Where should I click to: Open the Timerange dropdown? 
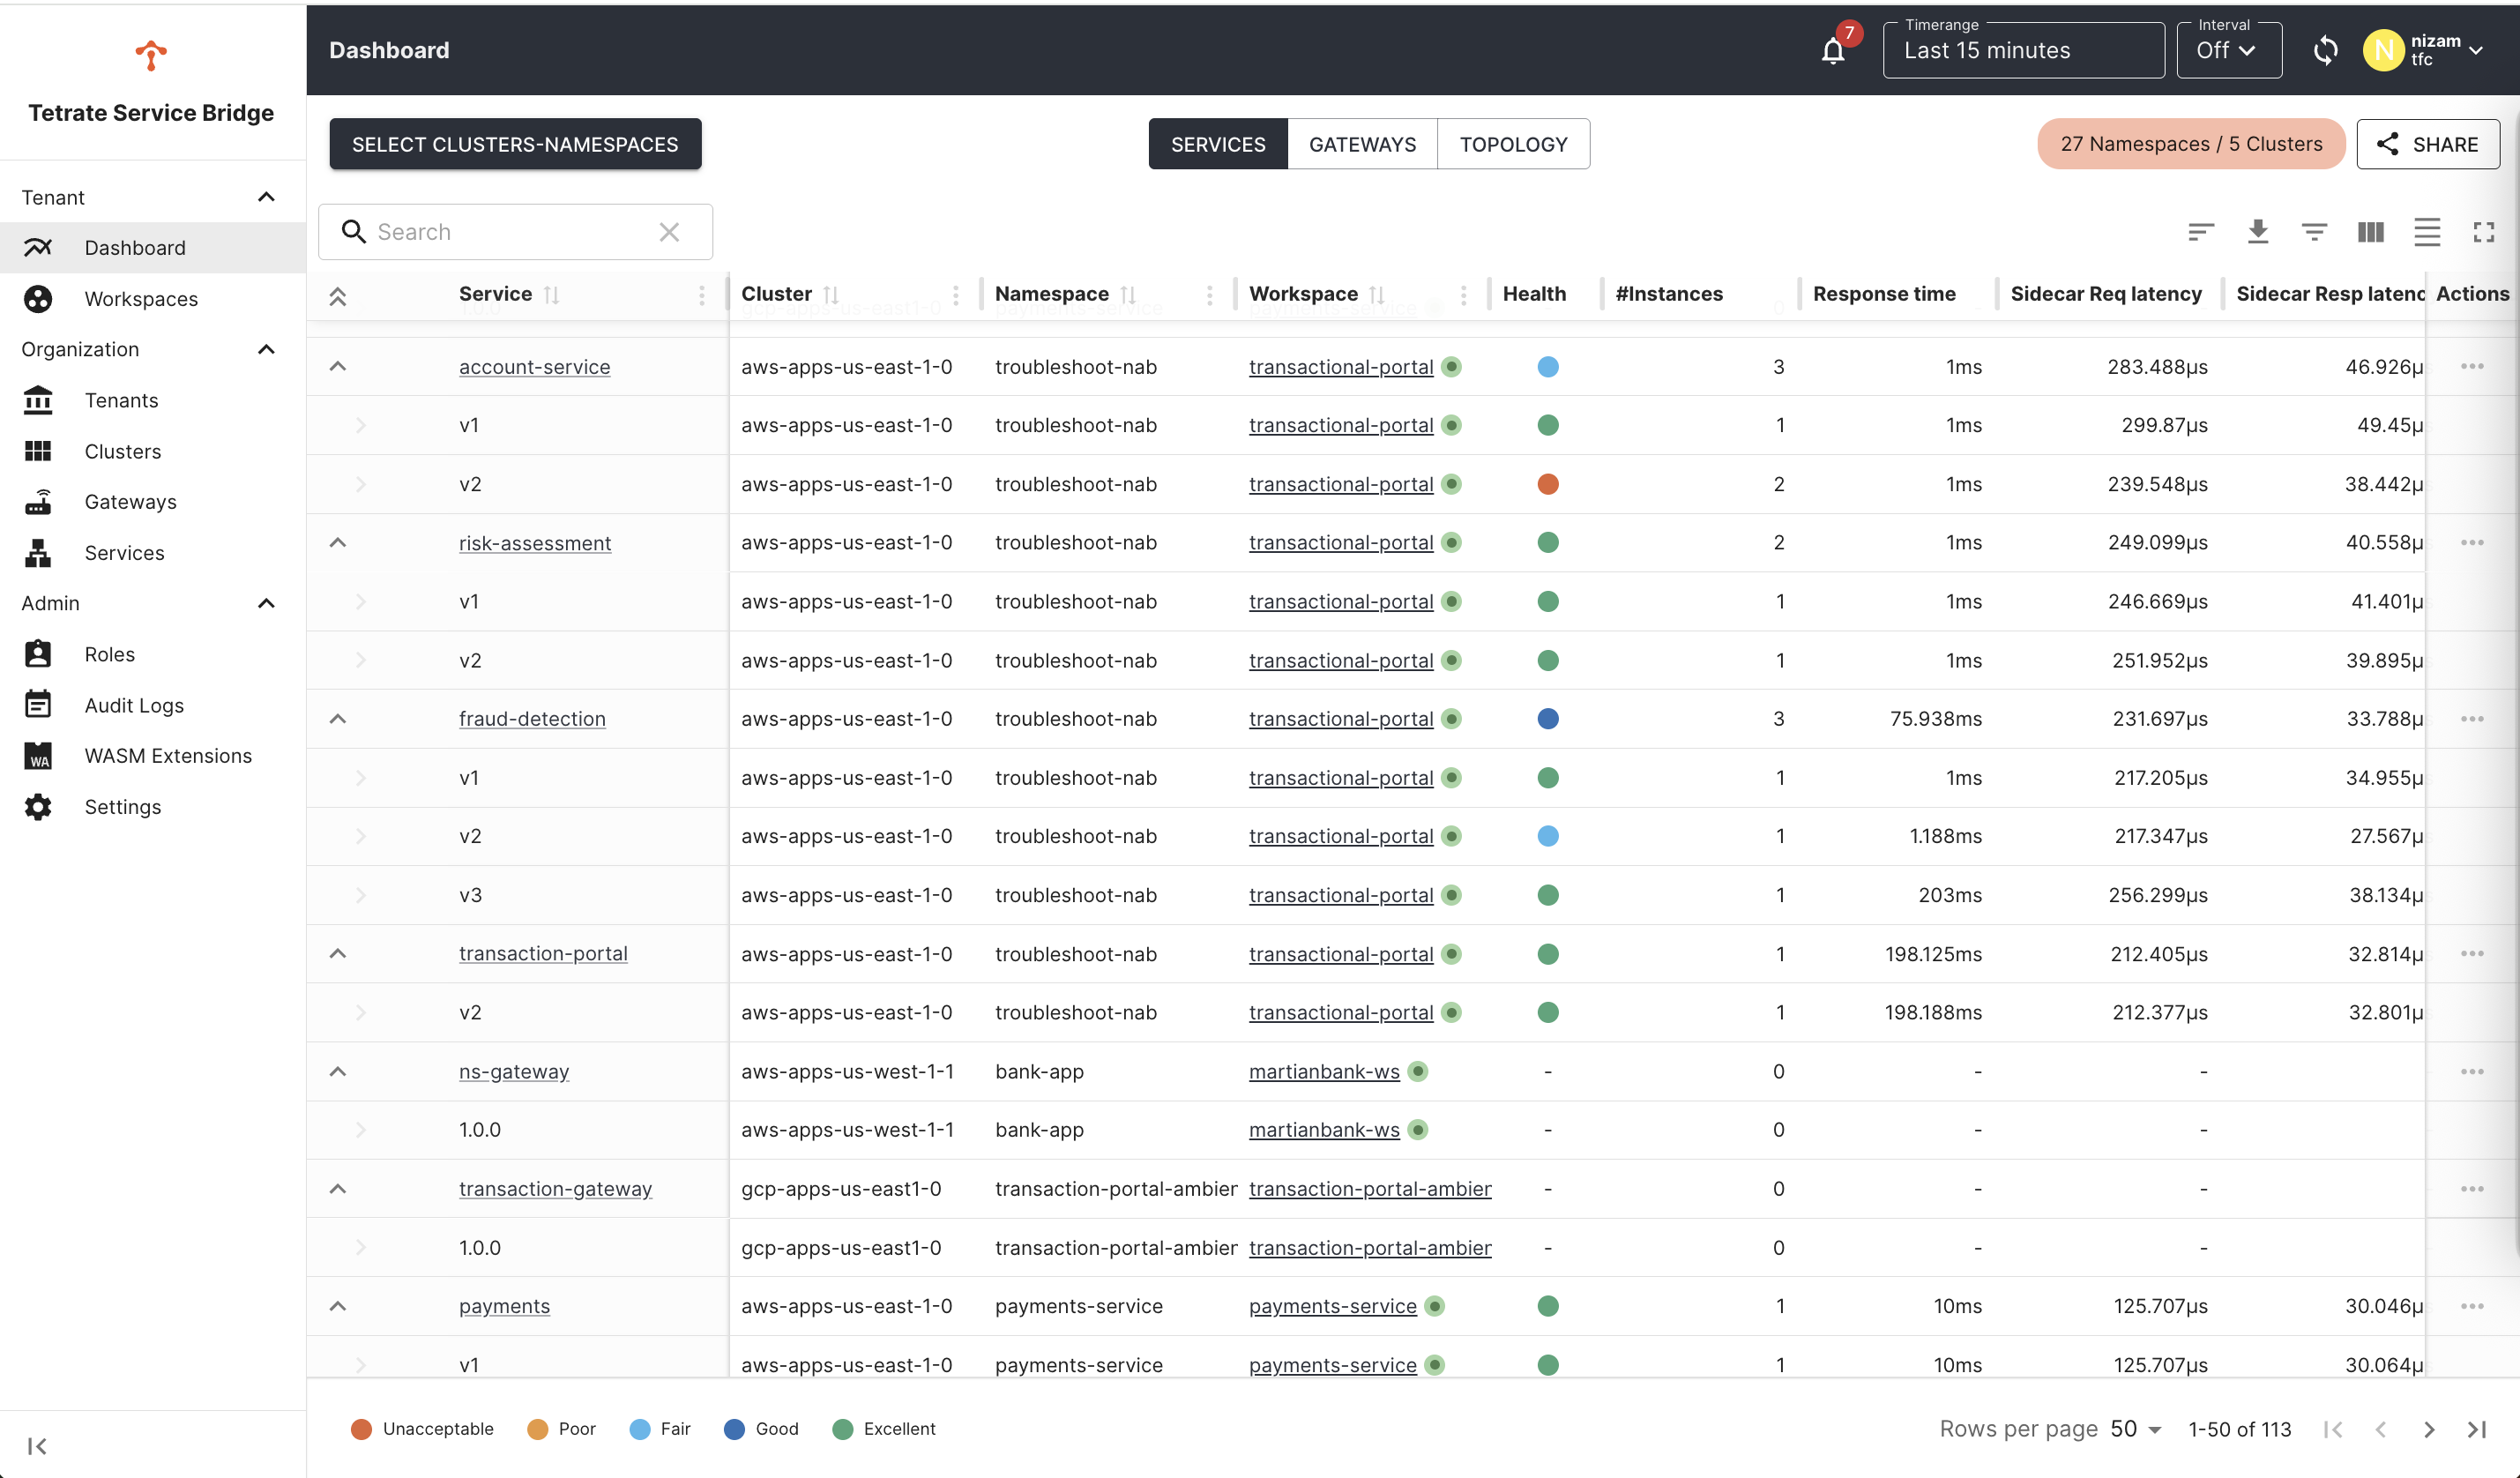tap(2023, 50)
